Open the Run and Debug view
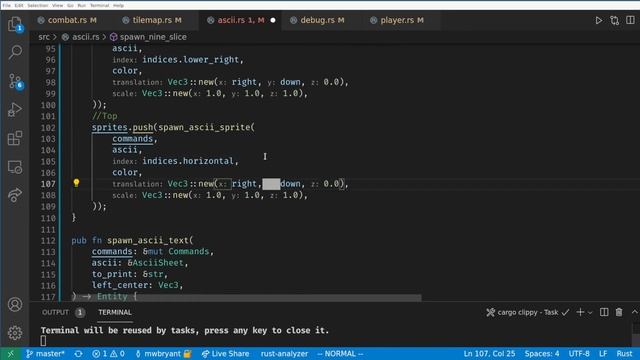Image resolution: width=640 pixels, height=360 pixels. [15, 109]
